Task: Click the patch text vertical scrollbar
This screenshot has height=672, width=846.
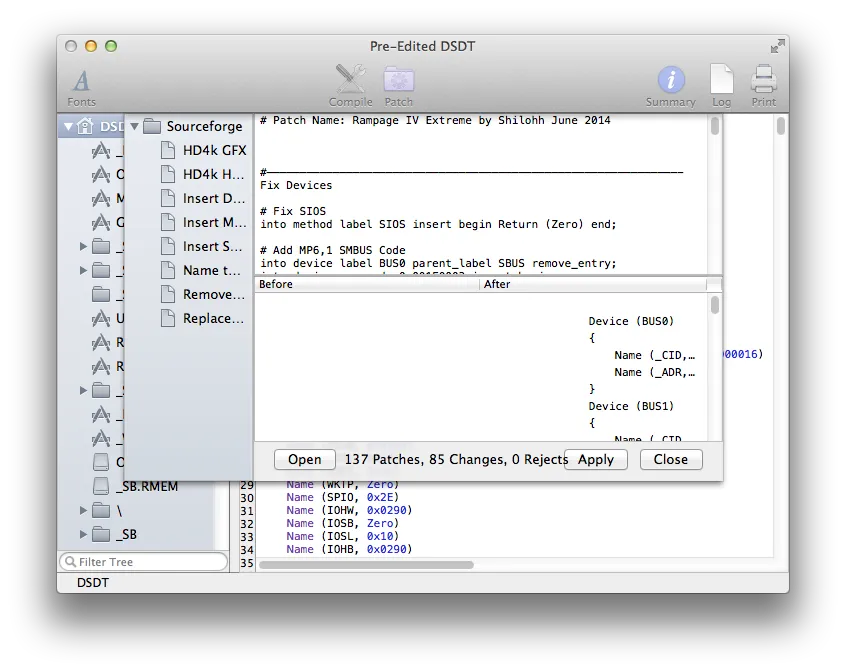Action: click(715, 127)
